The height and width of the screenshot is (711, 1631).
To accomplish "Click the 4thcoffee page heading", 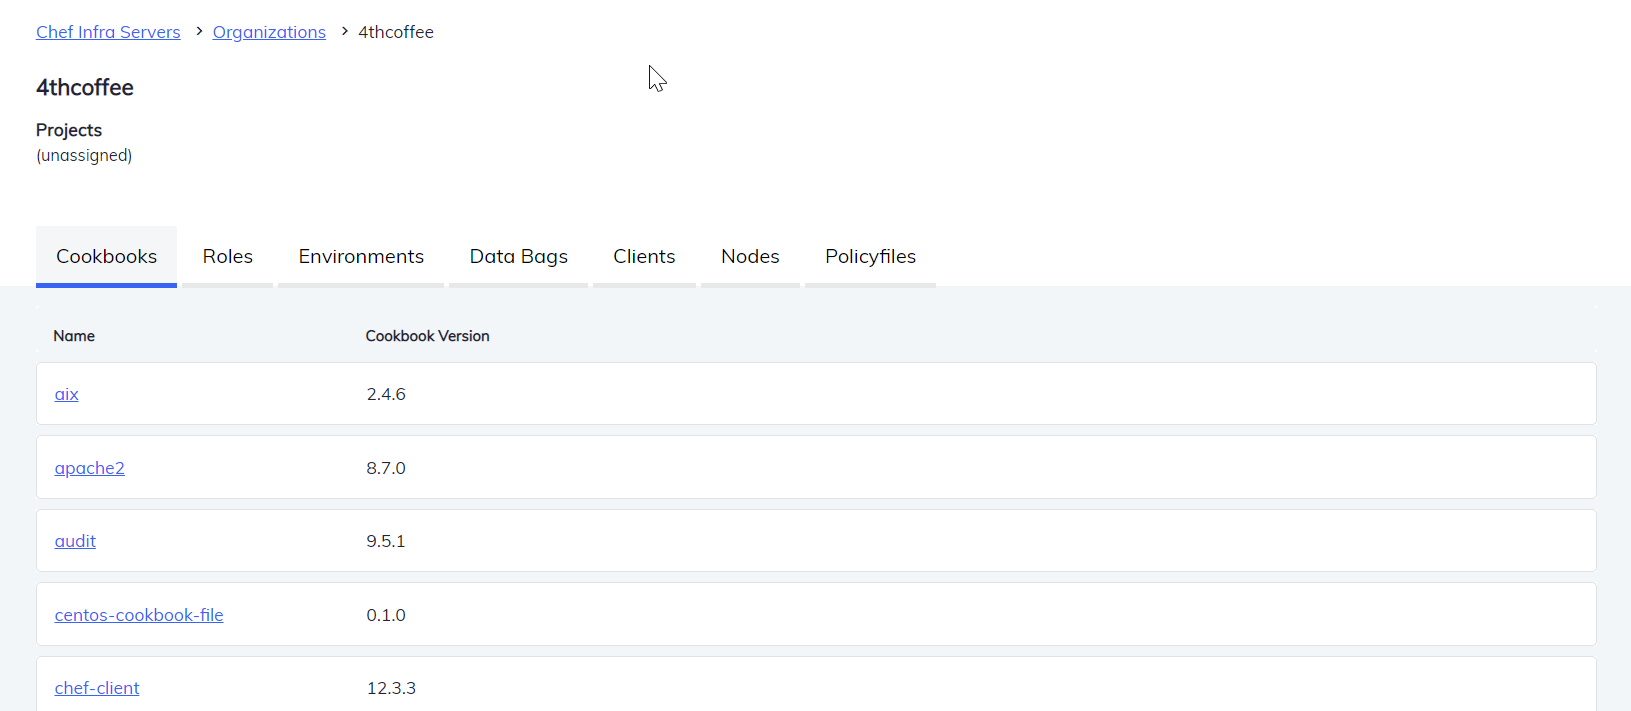I will click(85, 88).
